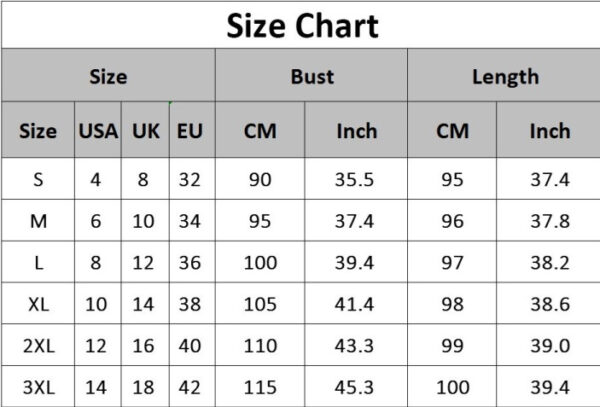600x407 pixels.
Task: Select length value 39.0 inch cell
Action: (x=549, y=345)
